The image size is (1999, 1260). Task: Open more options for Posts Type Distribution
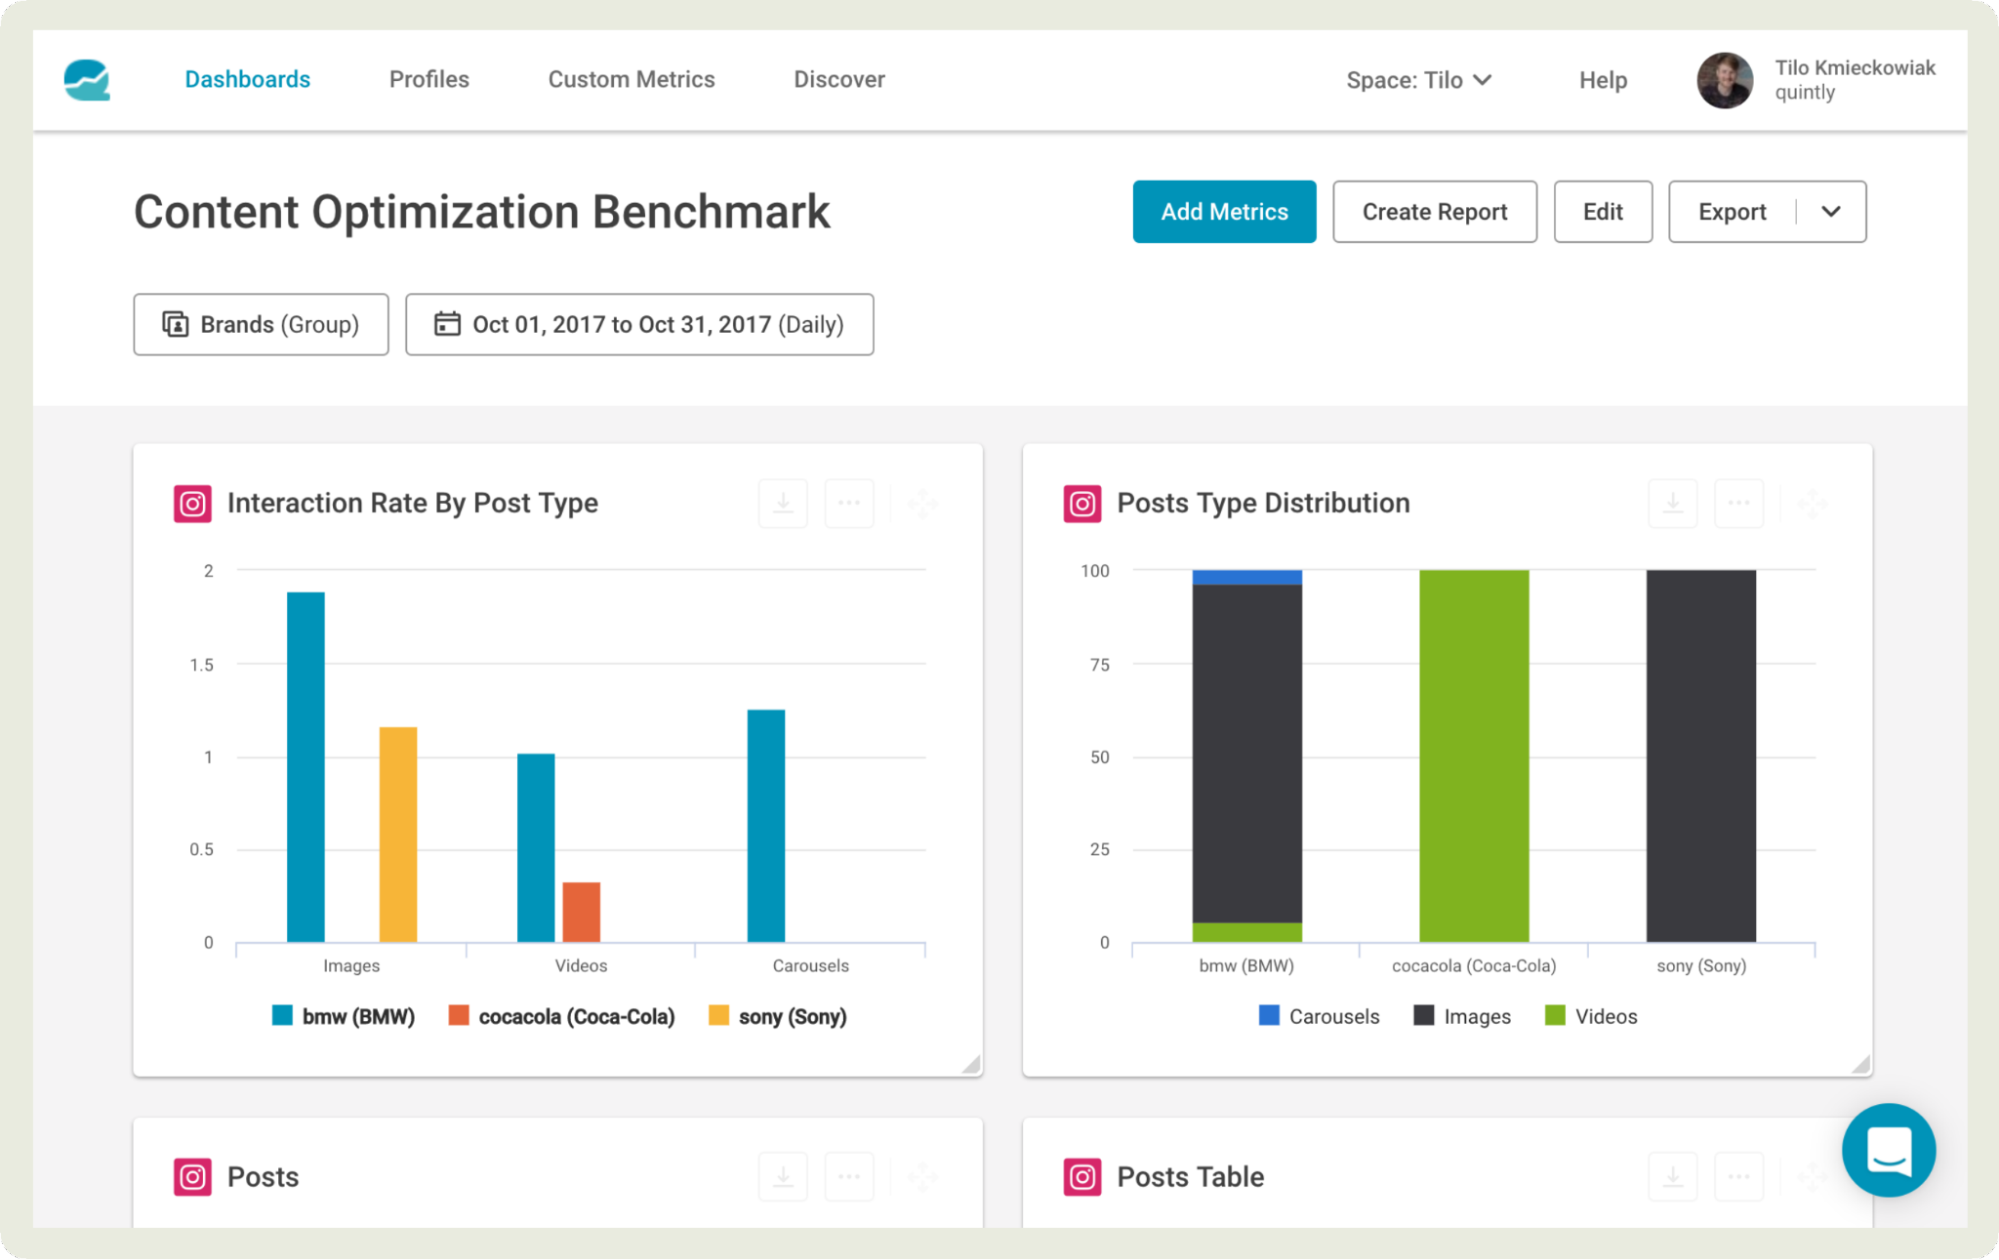[1739, 503]
